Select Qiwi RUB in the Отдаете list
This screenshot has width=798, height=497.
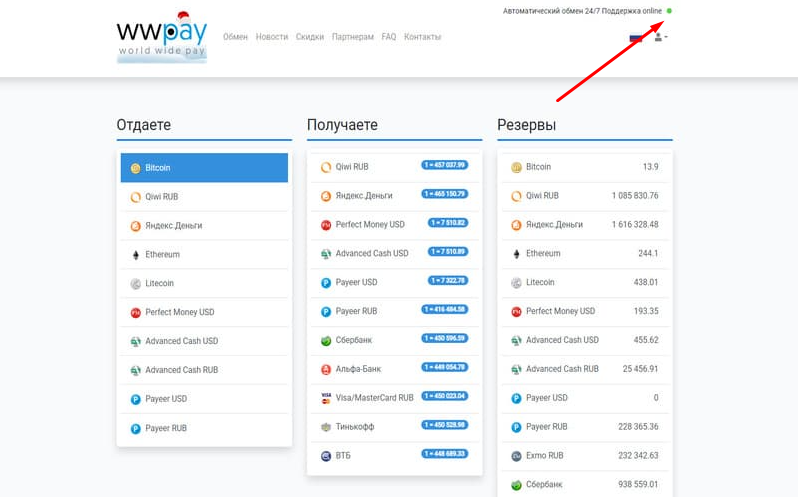point(204,197)
